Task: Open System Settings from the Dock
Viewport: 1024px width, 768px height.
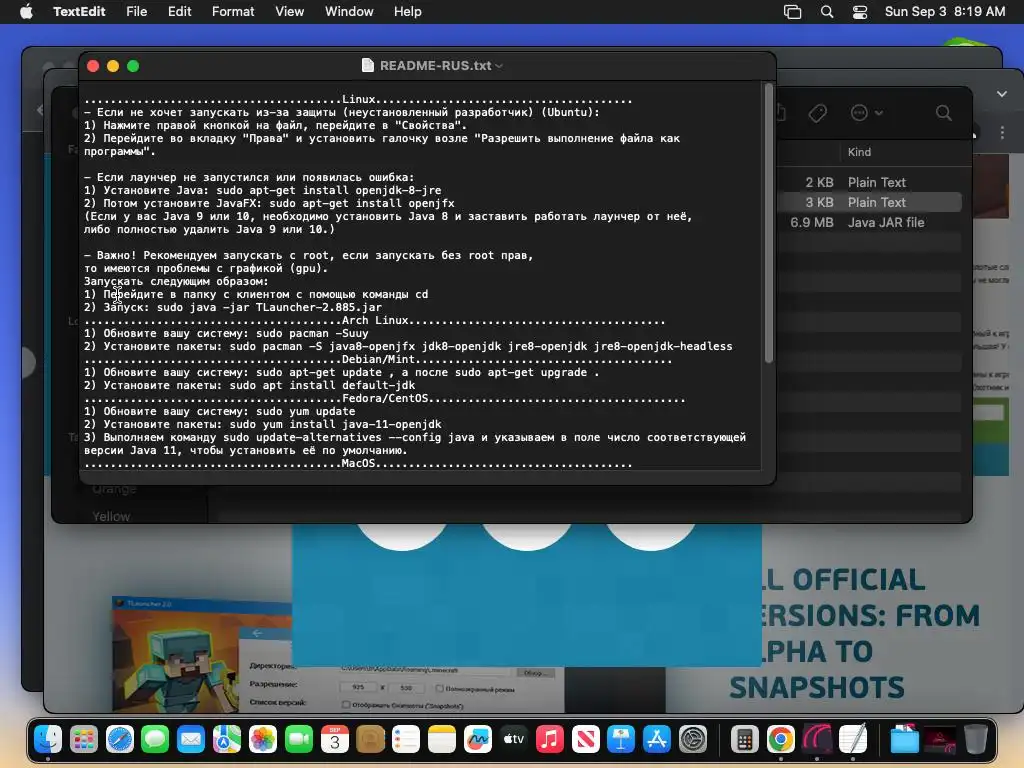Action: [692, 739]
